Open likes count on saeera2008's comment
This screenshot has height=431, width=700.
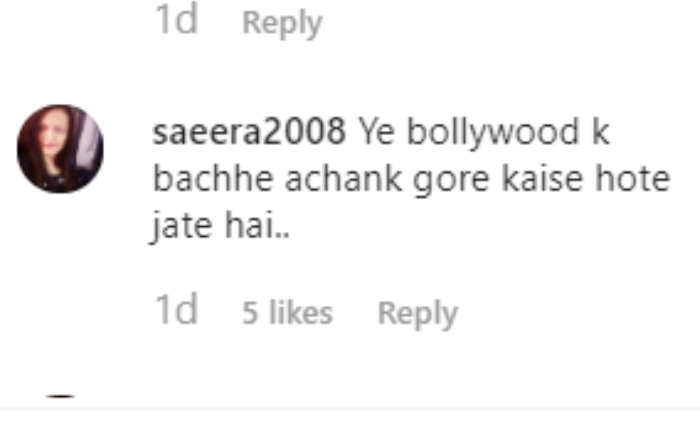coord(288,312)
